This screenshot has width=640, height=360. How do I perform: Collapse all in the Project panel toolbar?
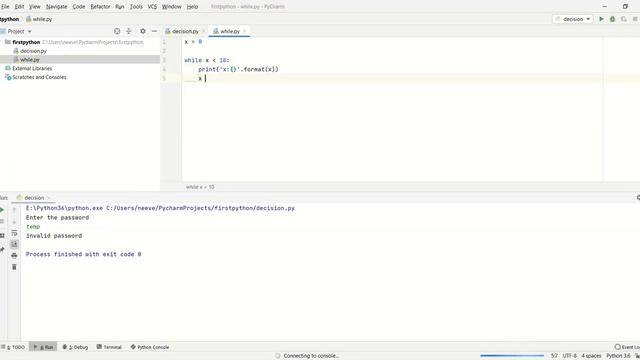click(129, 31)
